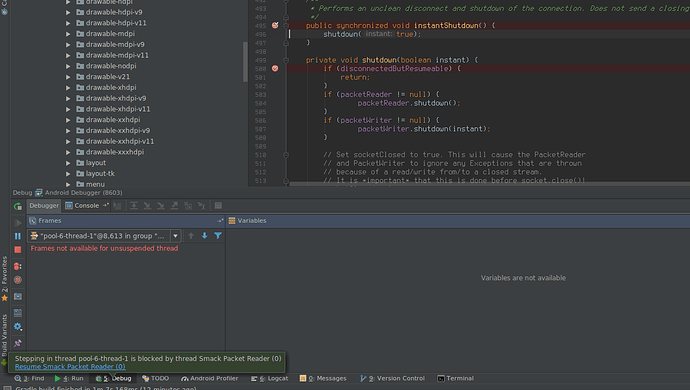Image resolution: width=690 pixels, height=390 pixels.
Task: Collapse instantShutdown method fold marker line 495
Action: tap(286, 26)
